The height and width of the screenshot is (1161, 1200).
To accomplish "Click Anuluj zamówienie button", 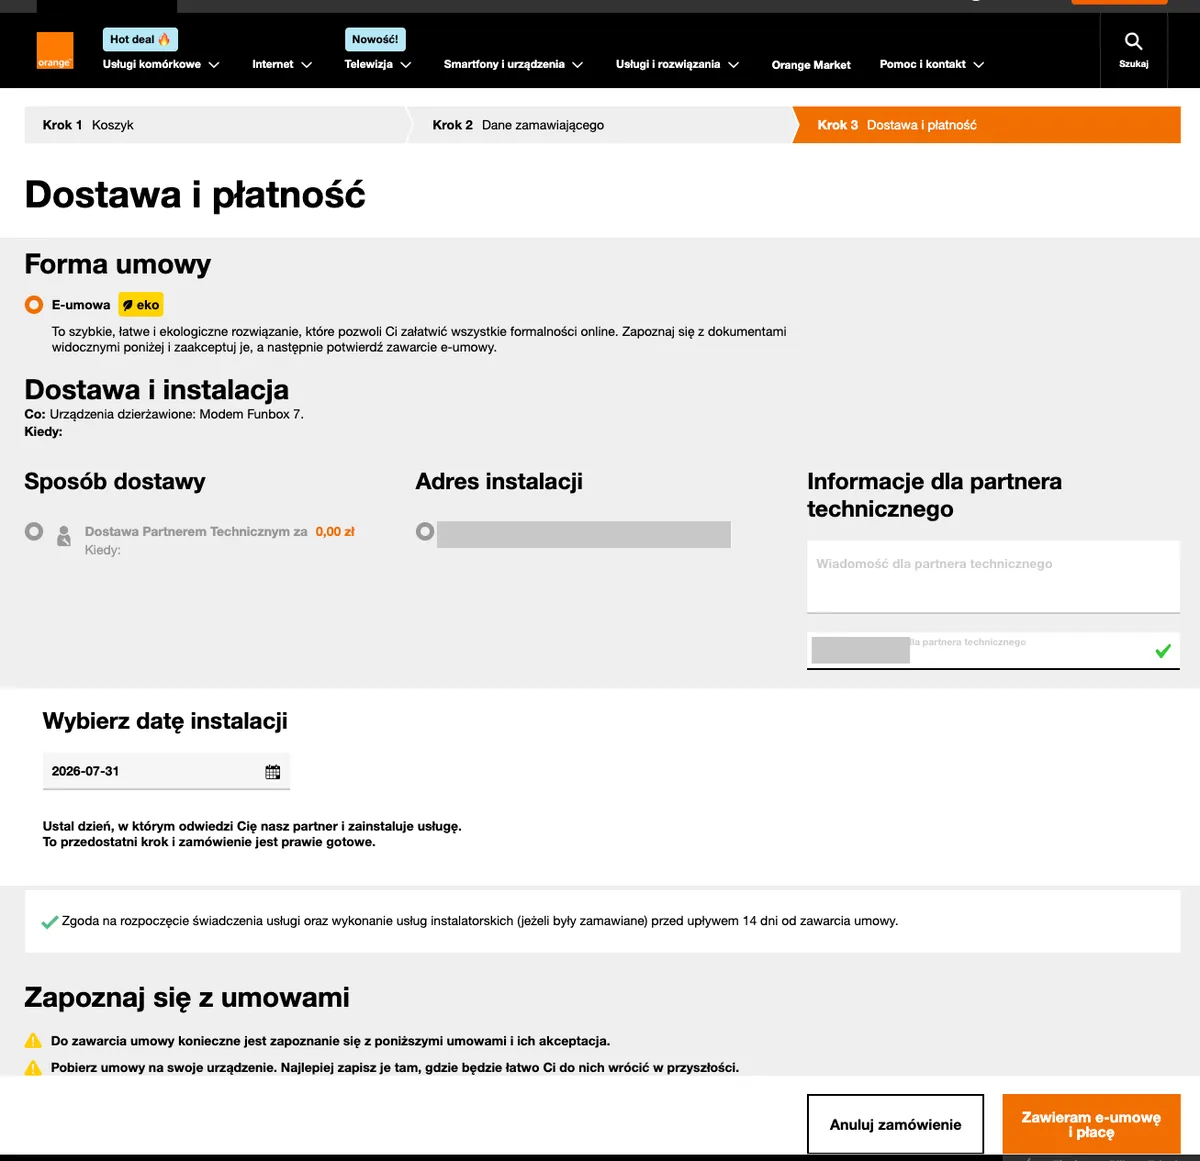I will pyautogui.click(x=895, y=1125).
